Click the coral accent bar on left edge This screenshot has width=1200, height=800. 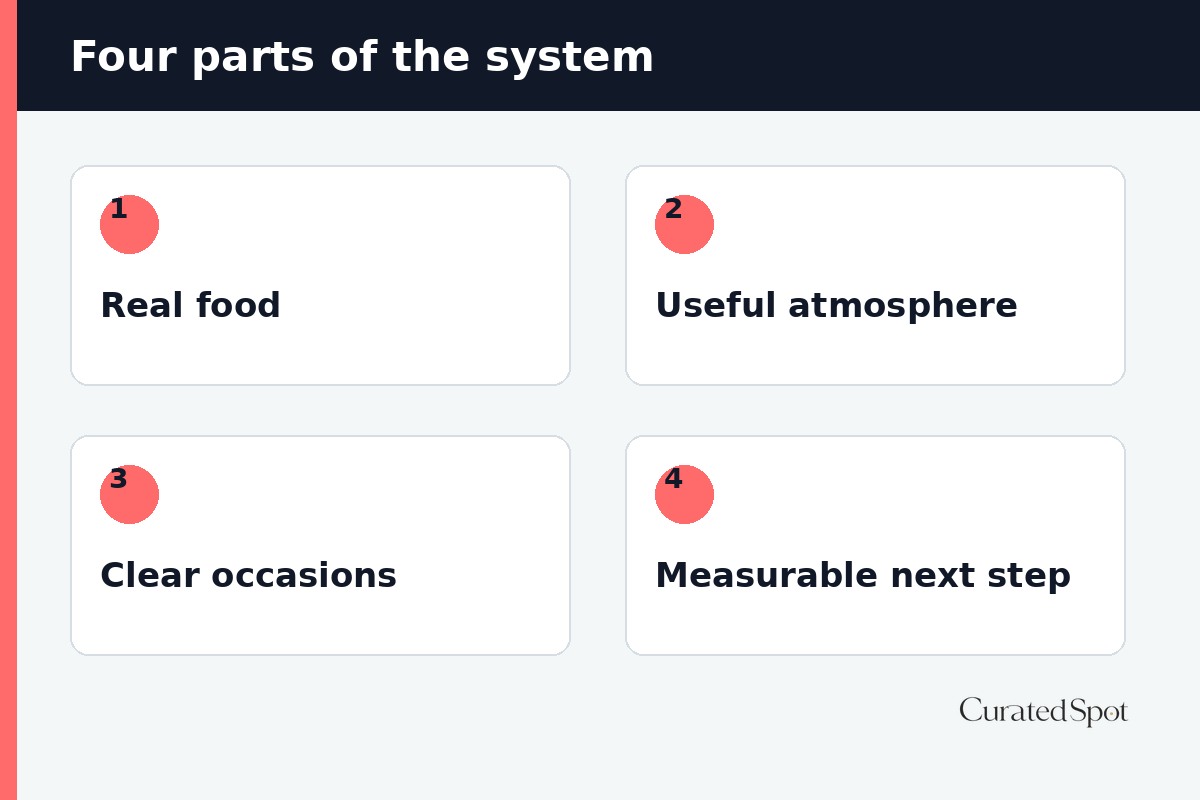(x=8, y=400)
